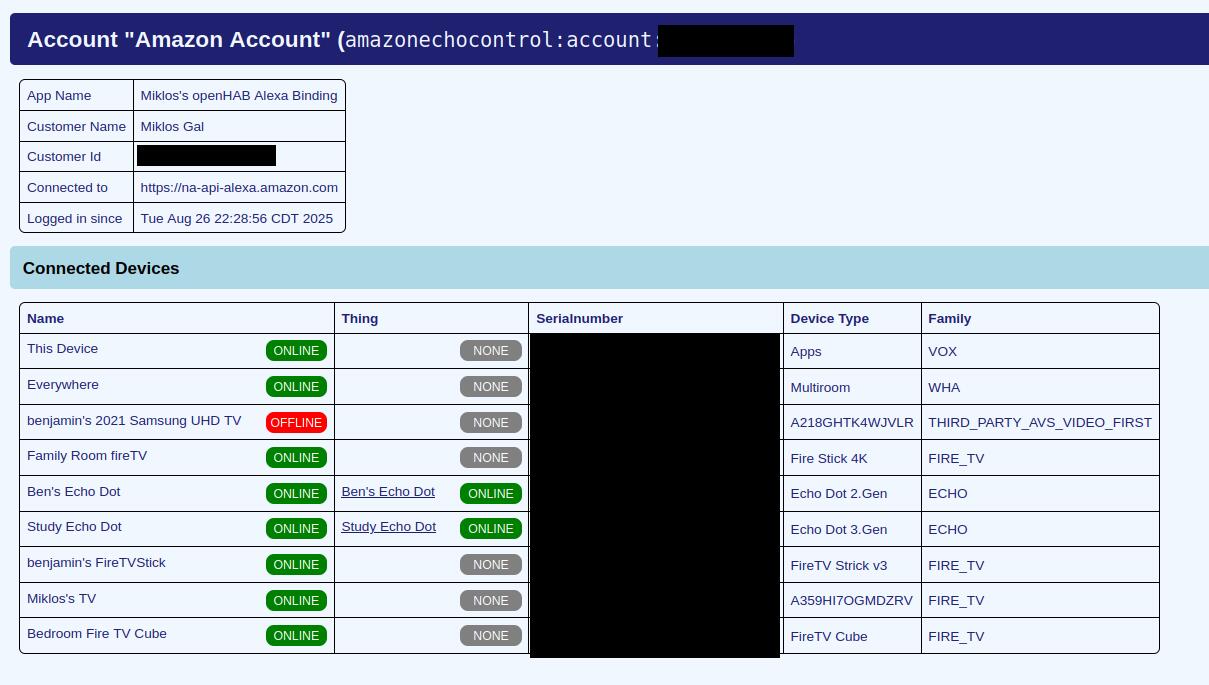Select the Bedroom Fire TV Cube device name

(x=97, y=634)
